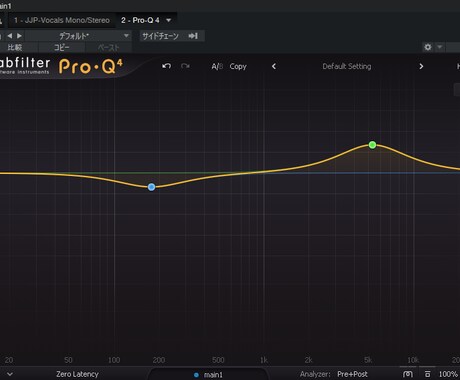Click the redo arrow icon
460x380 pixels.
coord(185,66)
